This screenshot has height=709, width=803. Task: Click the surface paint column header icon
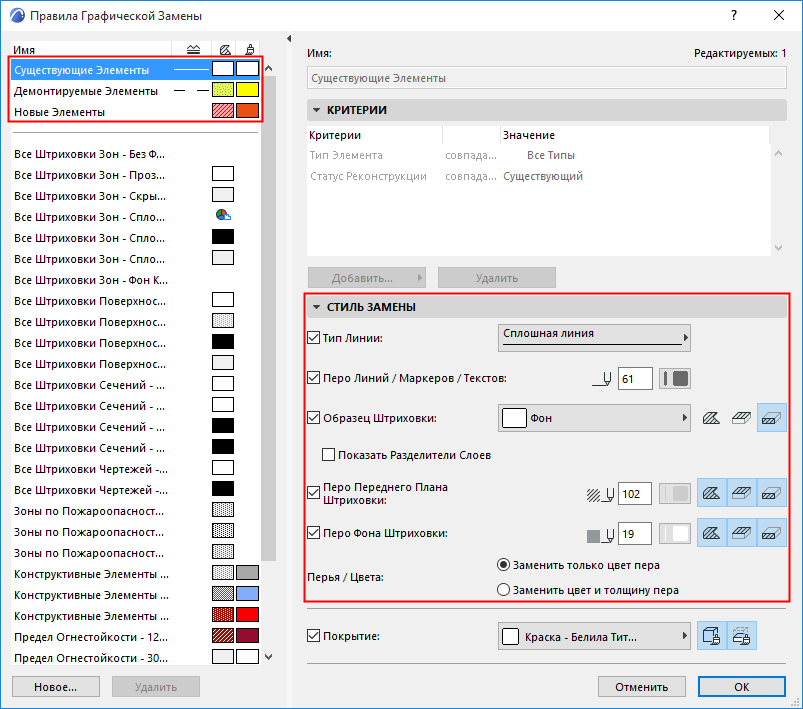(x=249, y=50)
